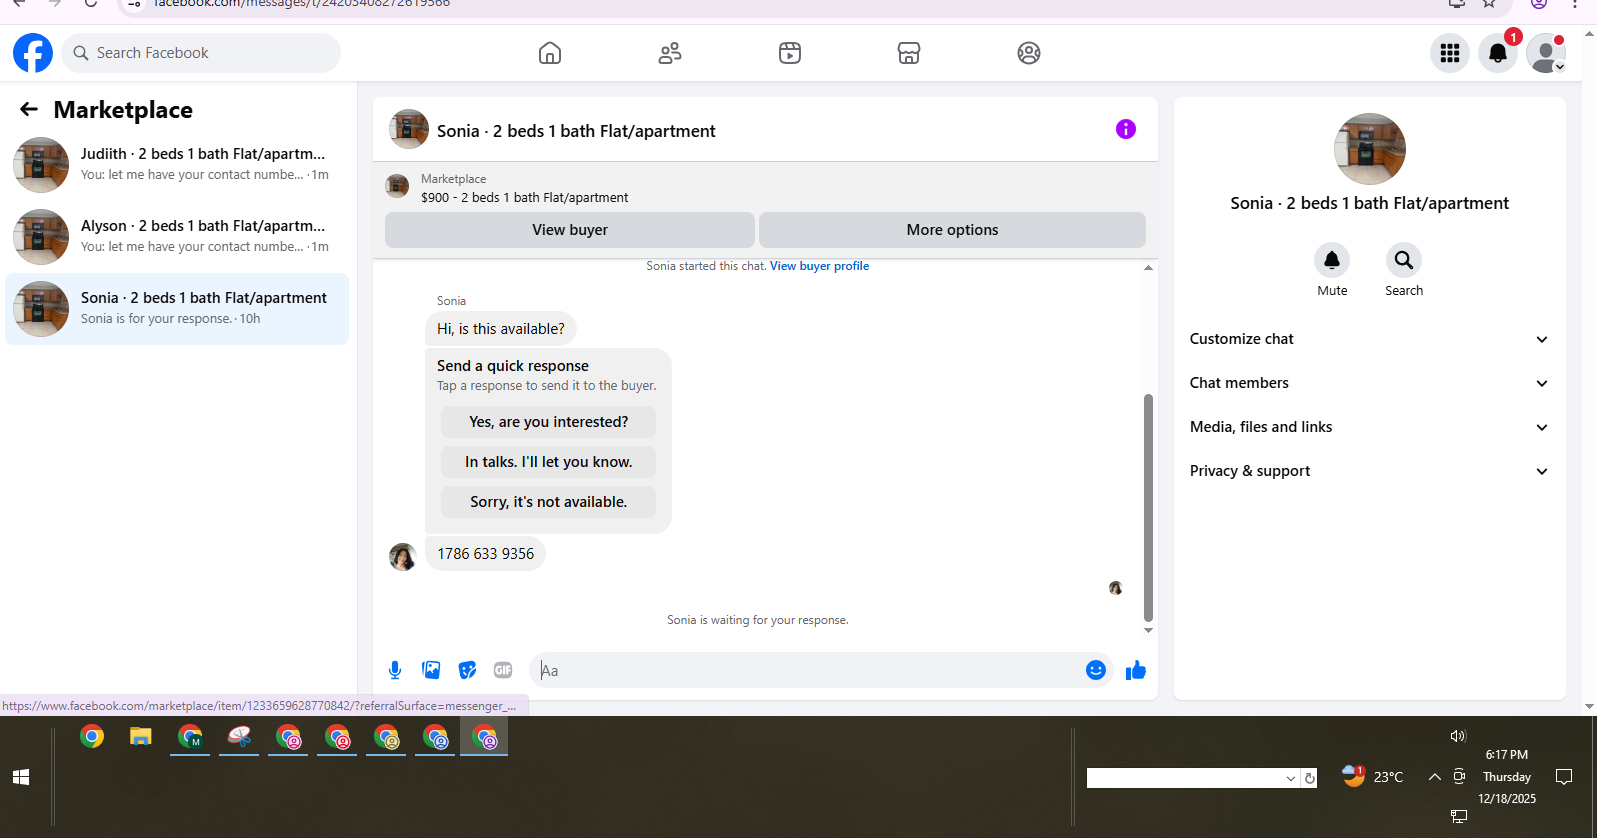Click the taskbar address bar refresh button

[1309, 778]
